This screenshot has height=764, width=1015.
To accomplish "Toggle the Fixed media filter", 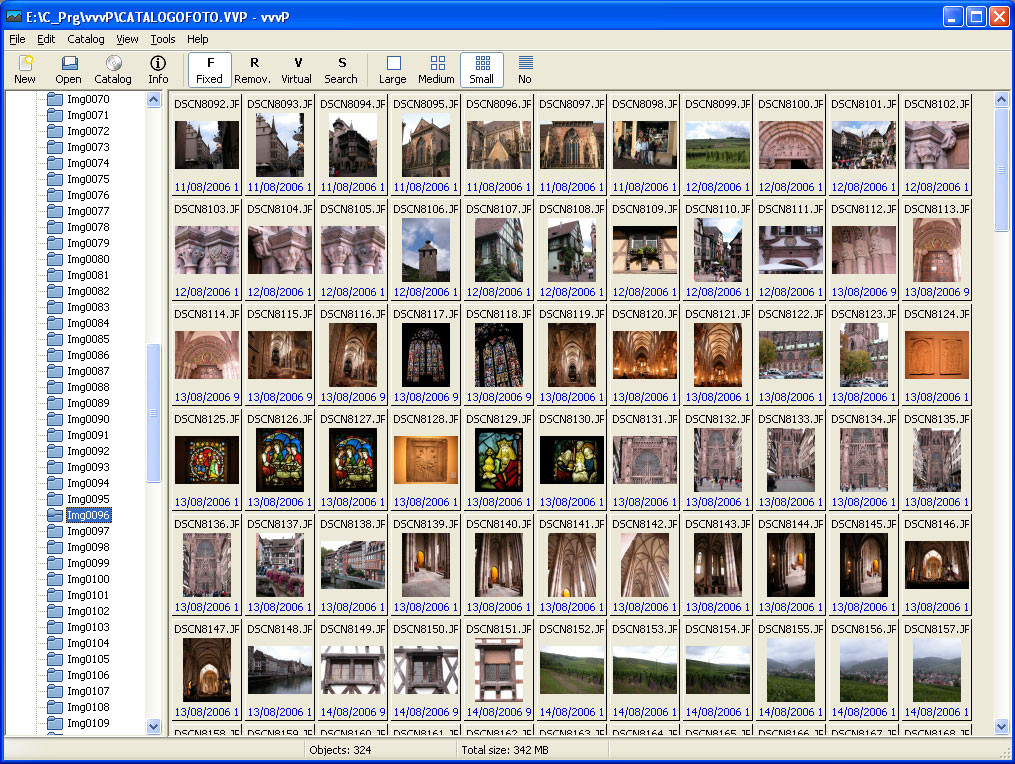I will pyautogui.click(x=210, y=69).
